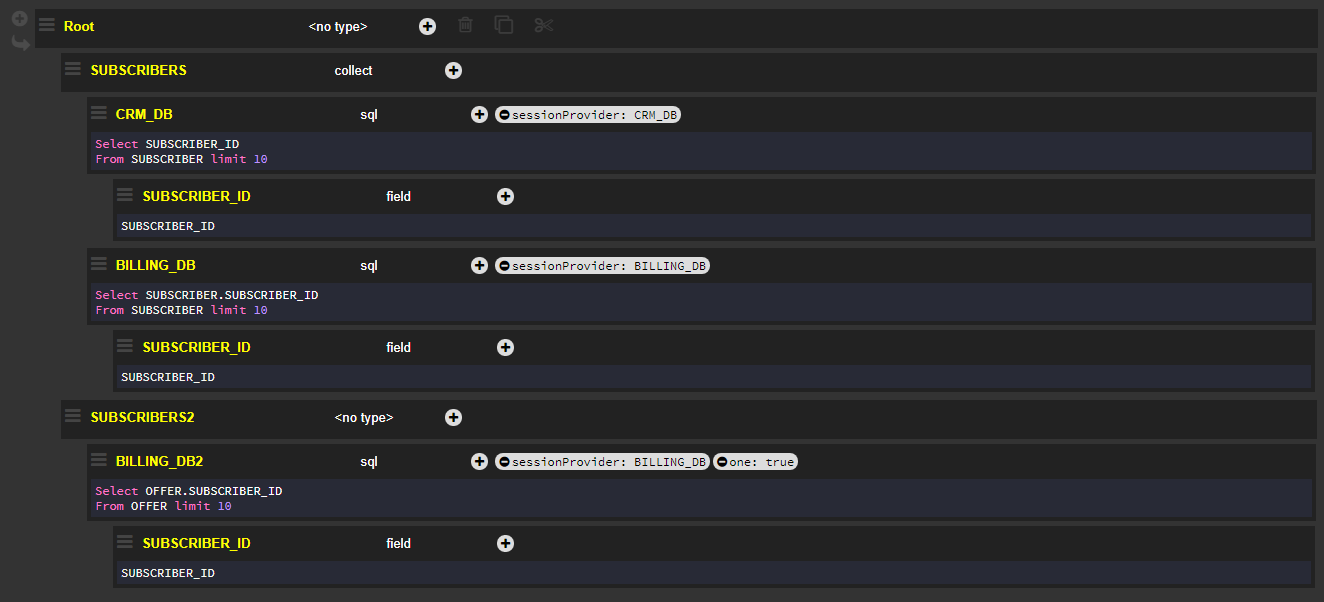Open the '<no type>' selector on SUBSCRIBERS2

click(x=363, y=418)
